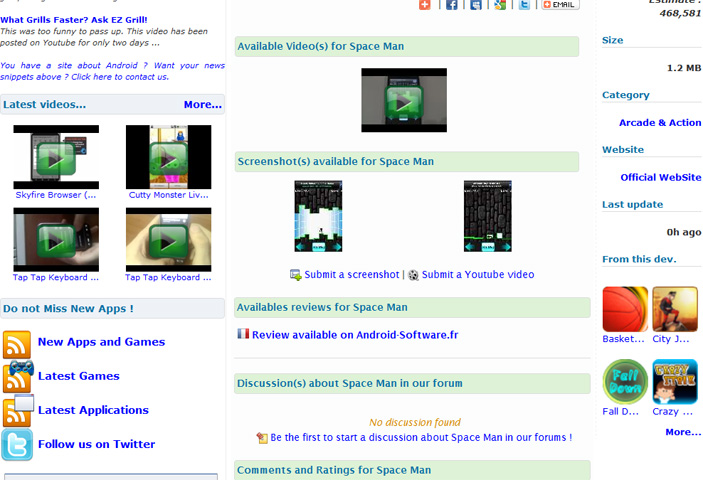Play the Cutty Monster Liv... video thumbnail
The image size is (703, 480).
168,157
